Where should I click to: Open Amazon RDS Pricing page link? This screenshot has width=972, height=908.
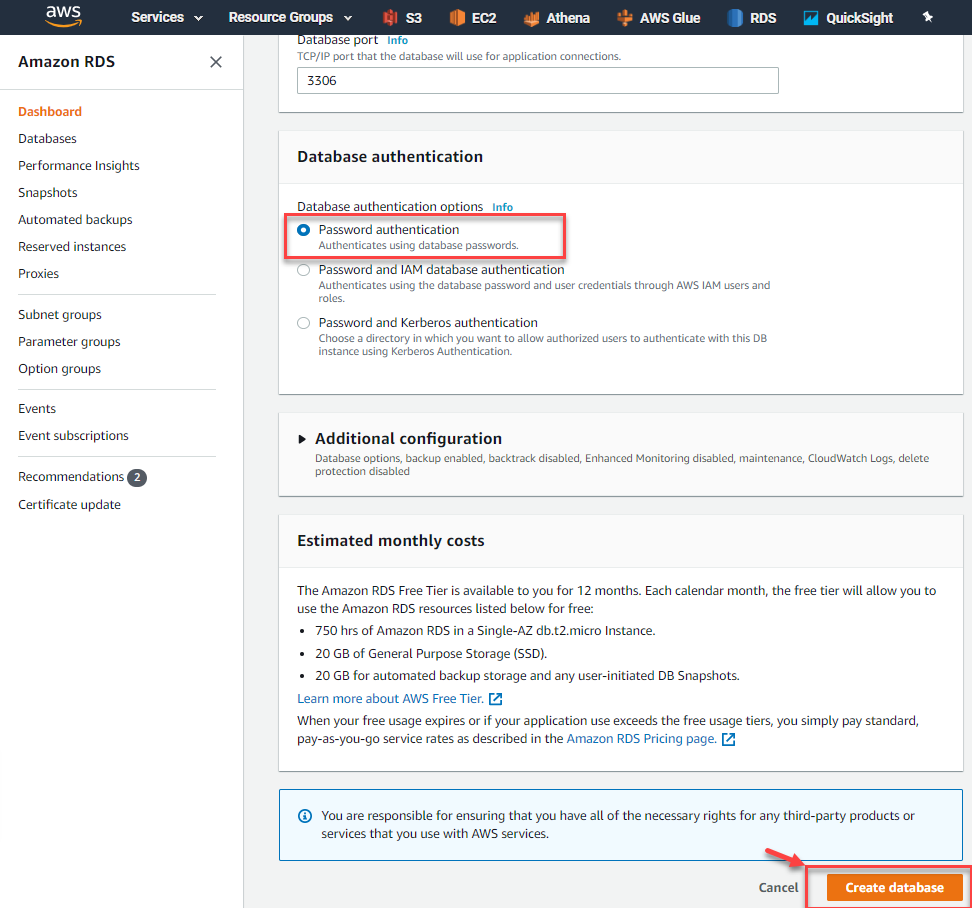pyautogui.click(x=642, y=739)
